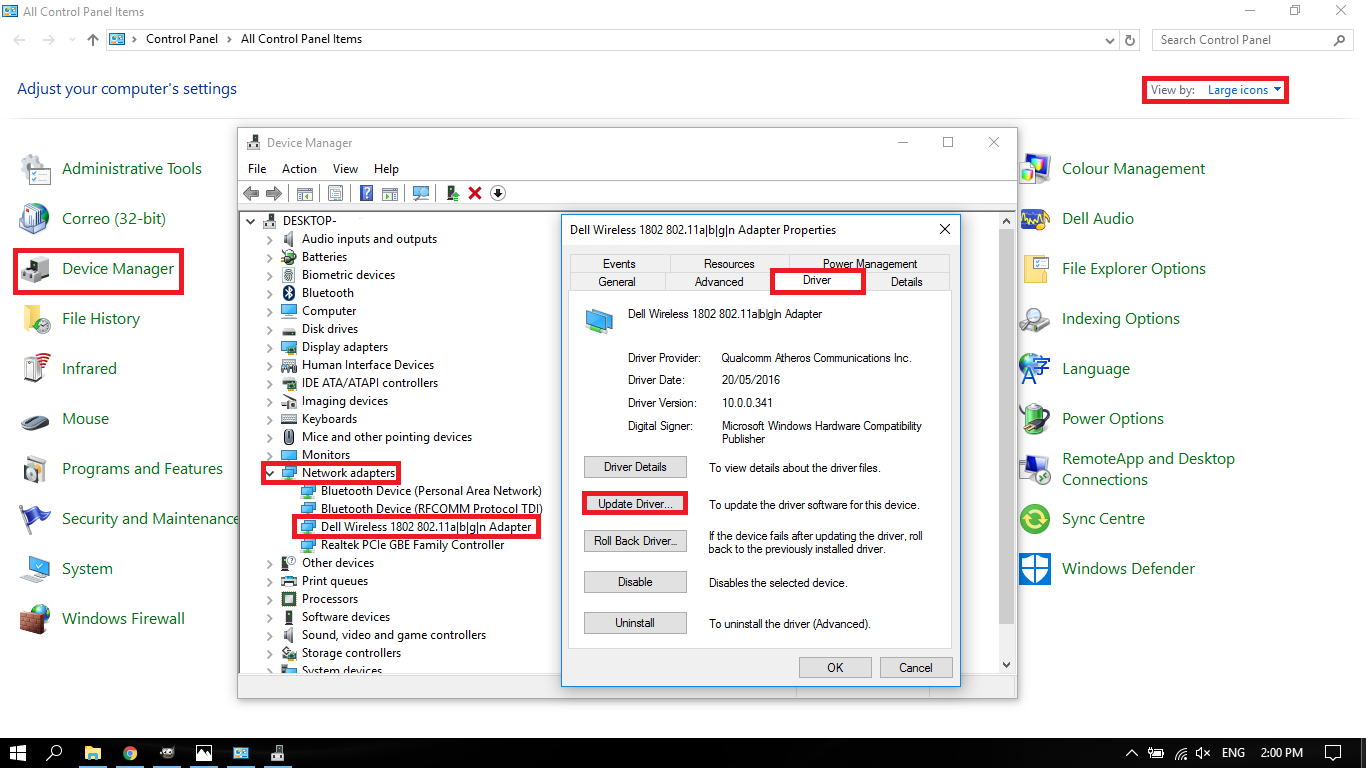The height and width of the screenshot is (768, 1366).
Task: Collapse the Network adapters tree node
Action: point(269,473)
